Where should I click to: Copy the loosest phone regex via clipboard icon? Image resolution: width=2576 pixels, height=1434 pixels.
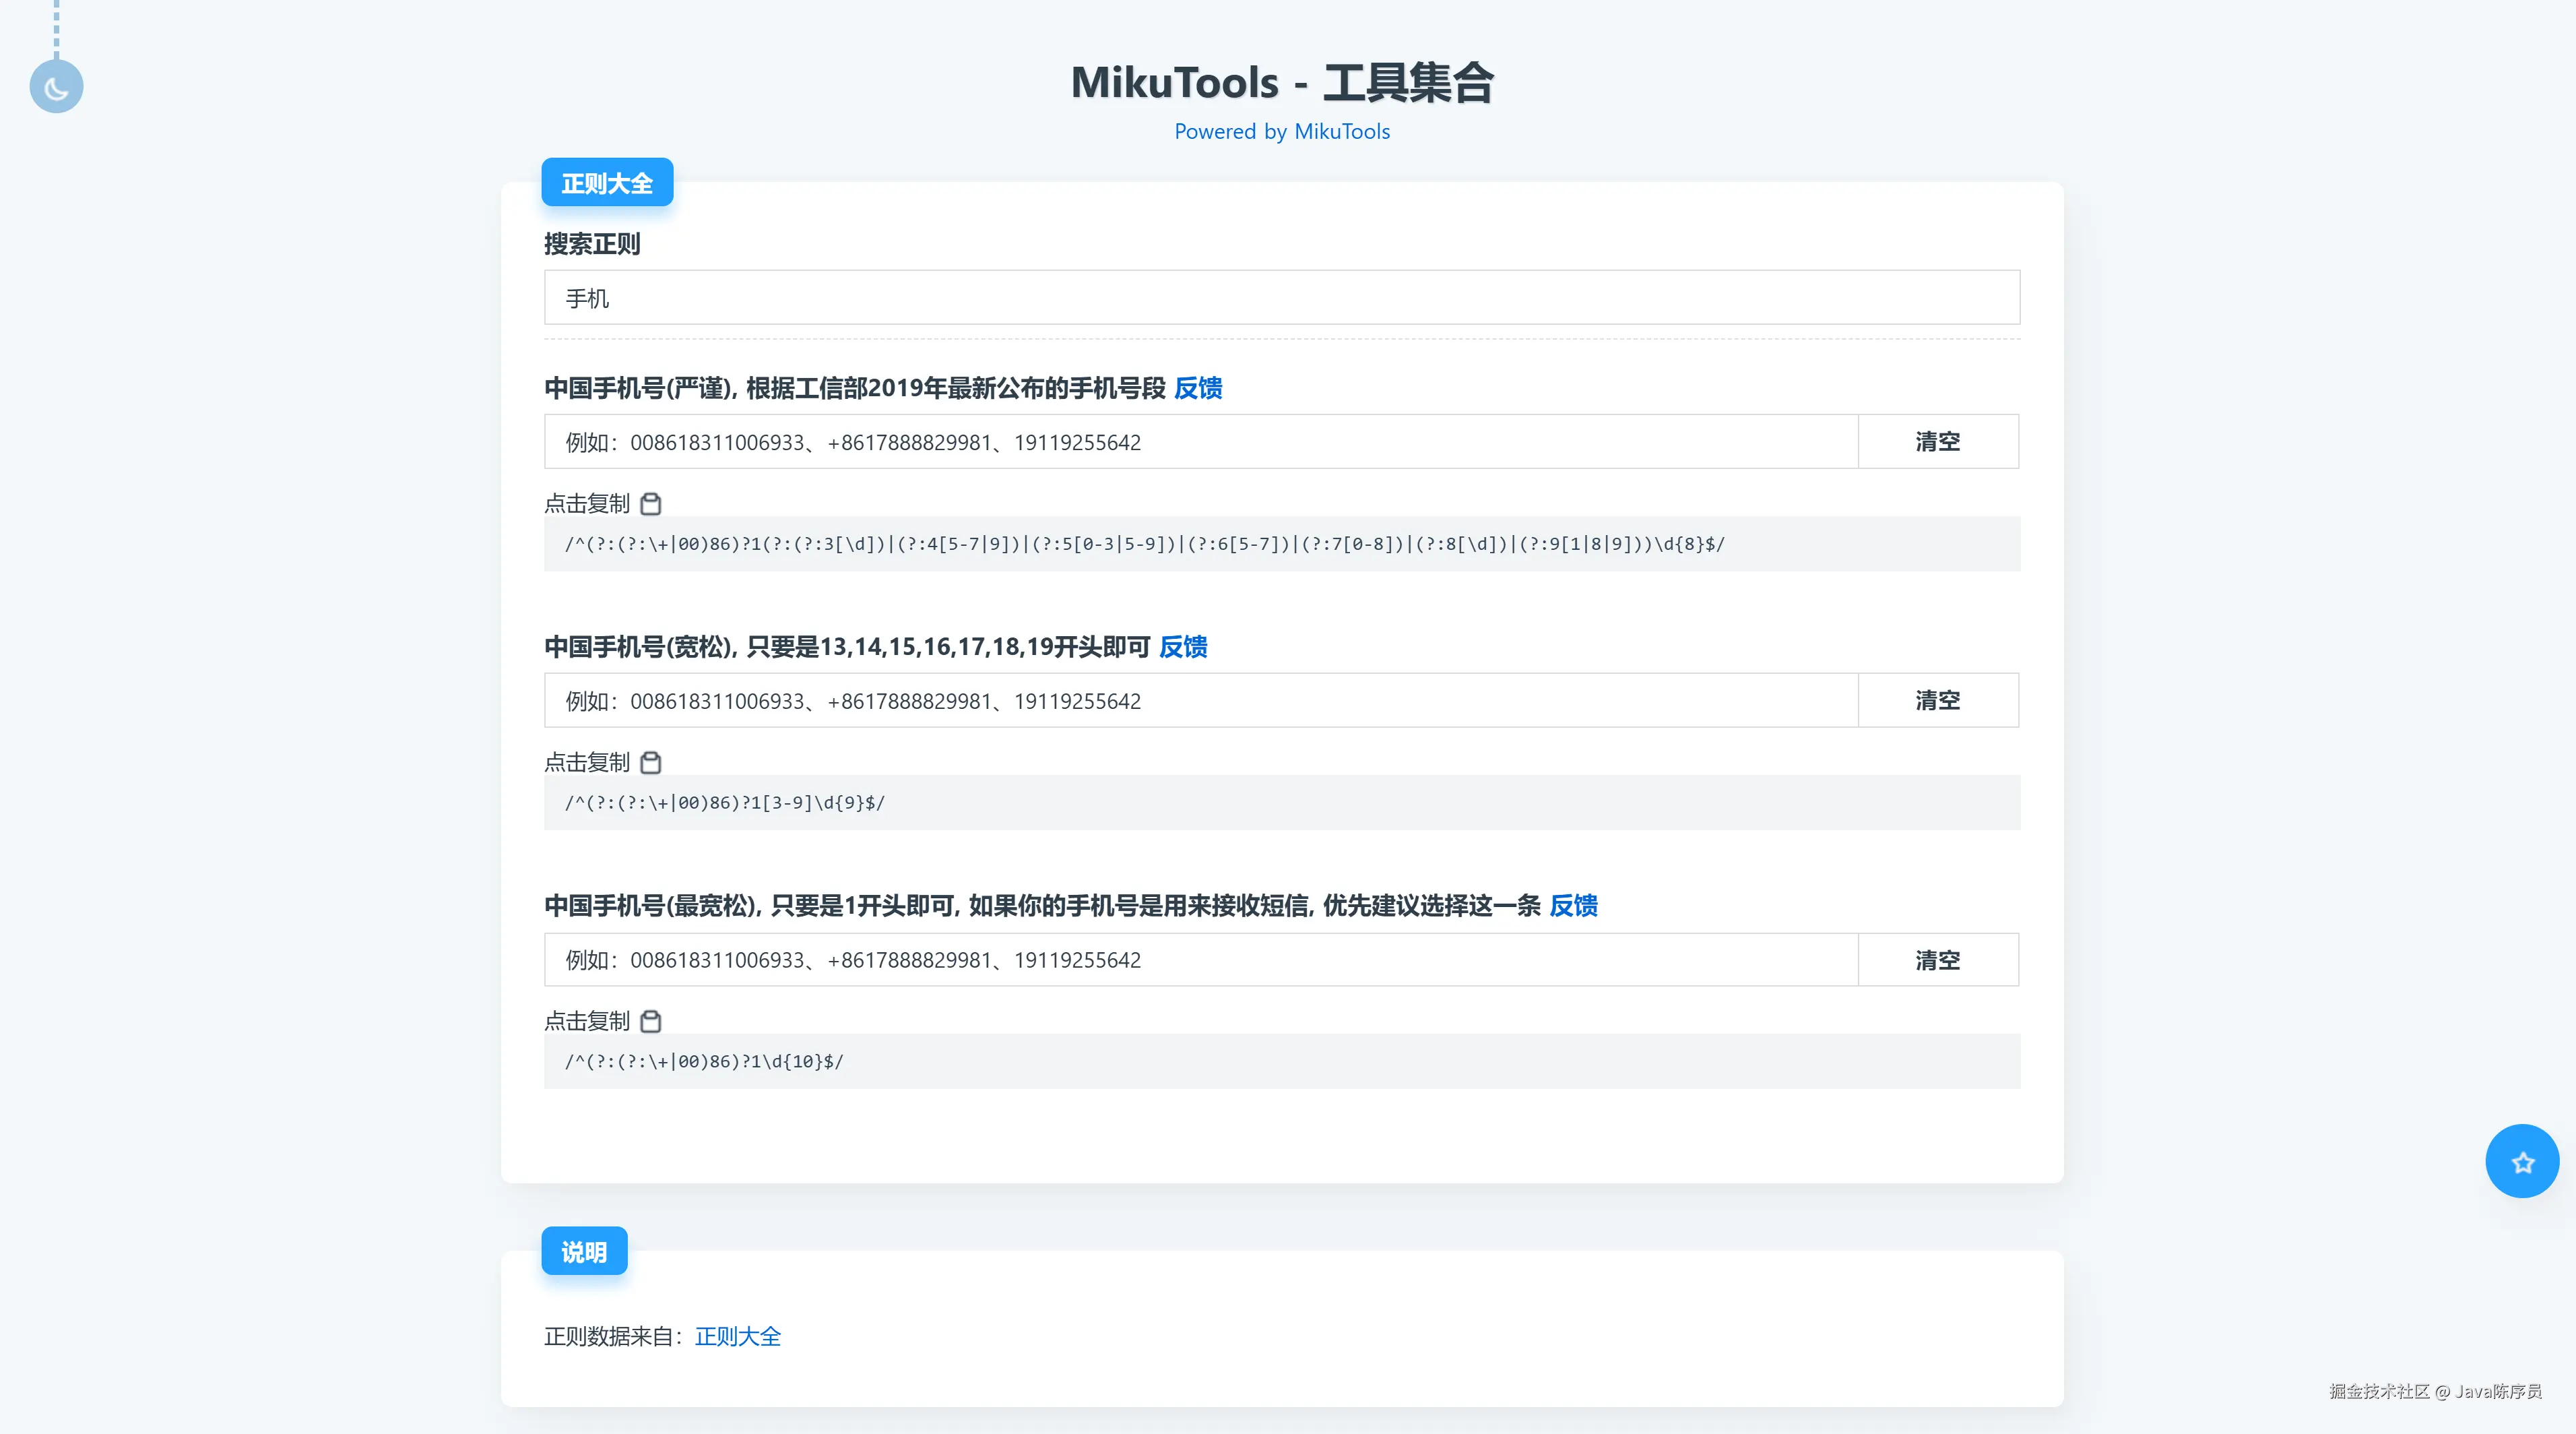pos(651,1021)
